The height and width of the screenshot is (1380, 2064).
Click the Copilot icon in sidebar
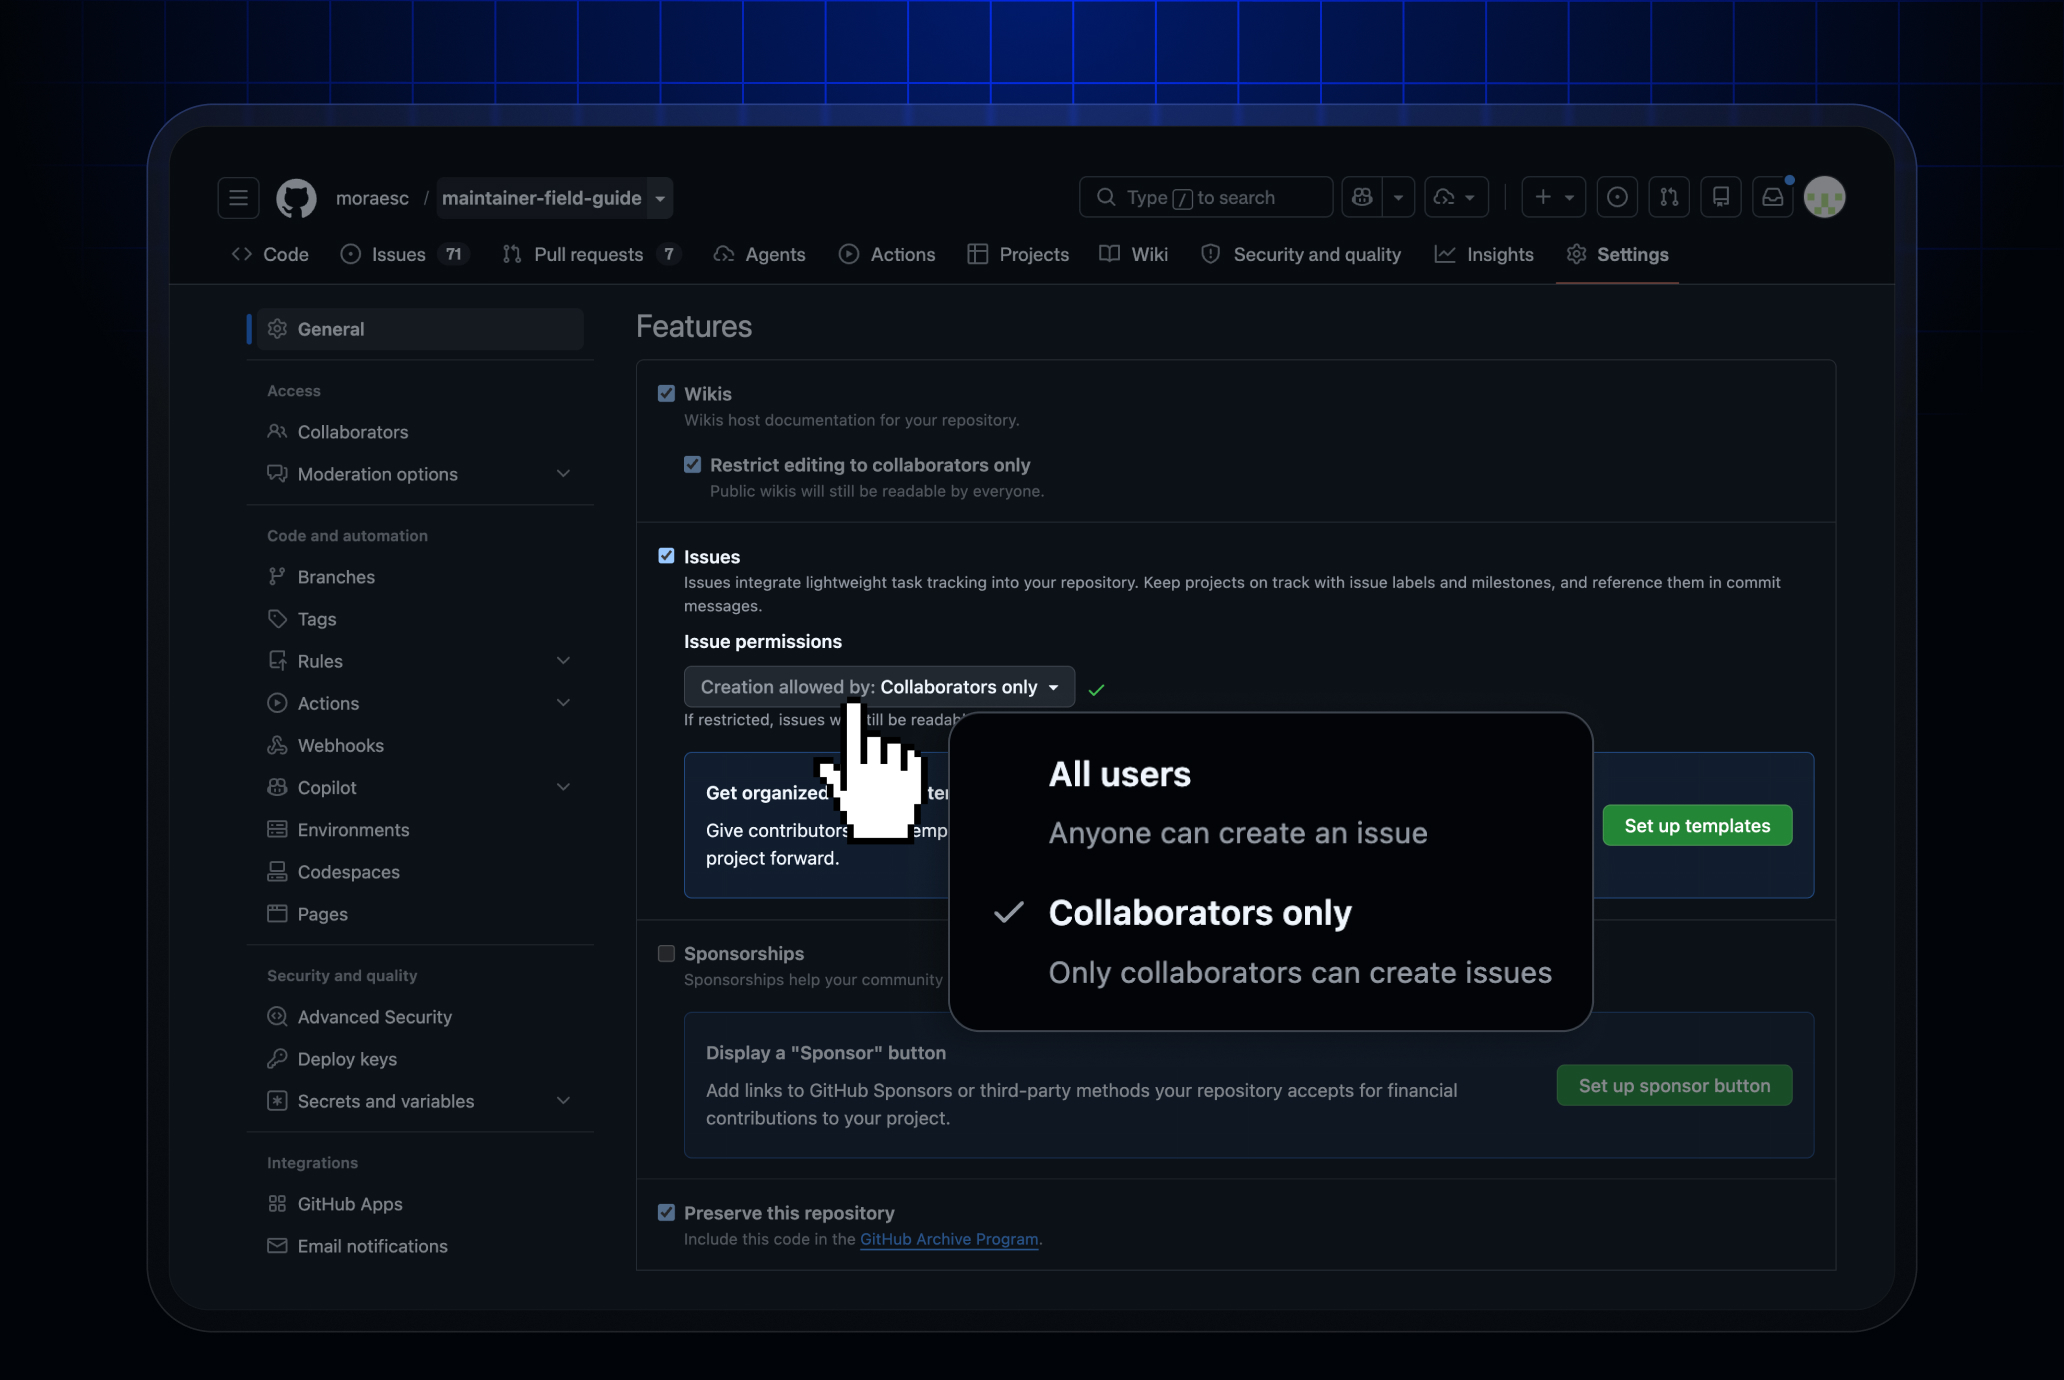coord(278,788)
